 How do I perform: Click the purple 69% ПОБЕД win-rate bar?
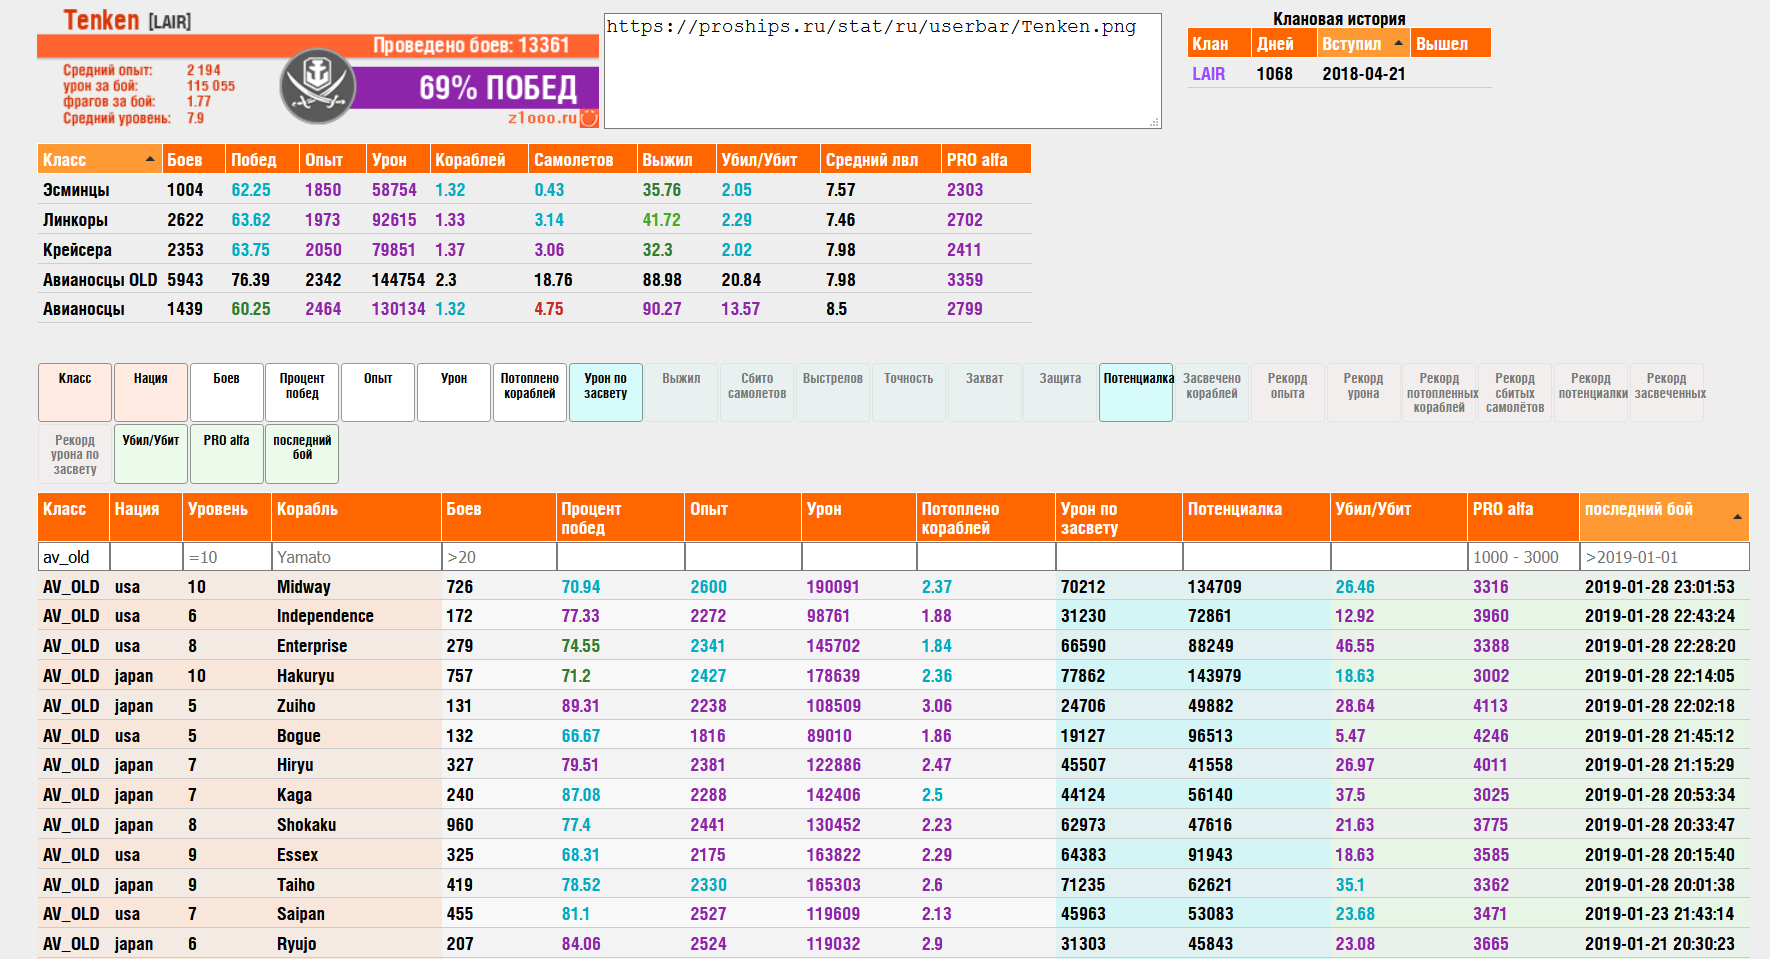[x=477, y=88]
